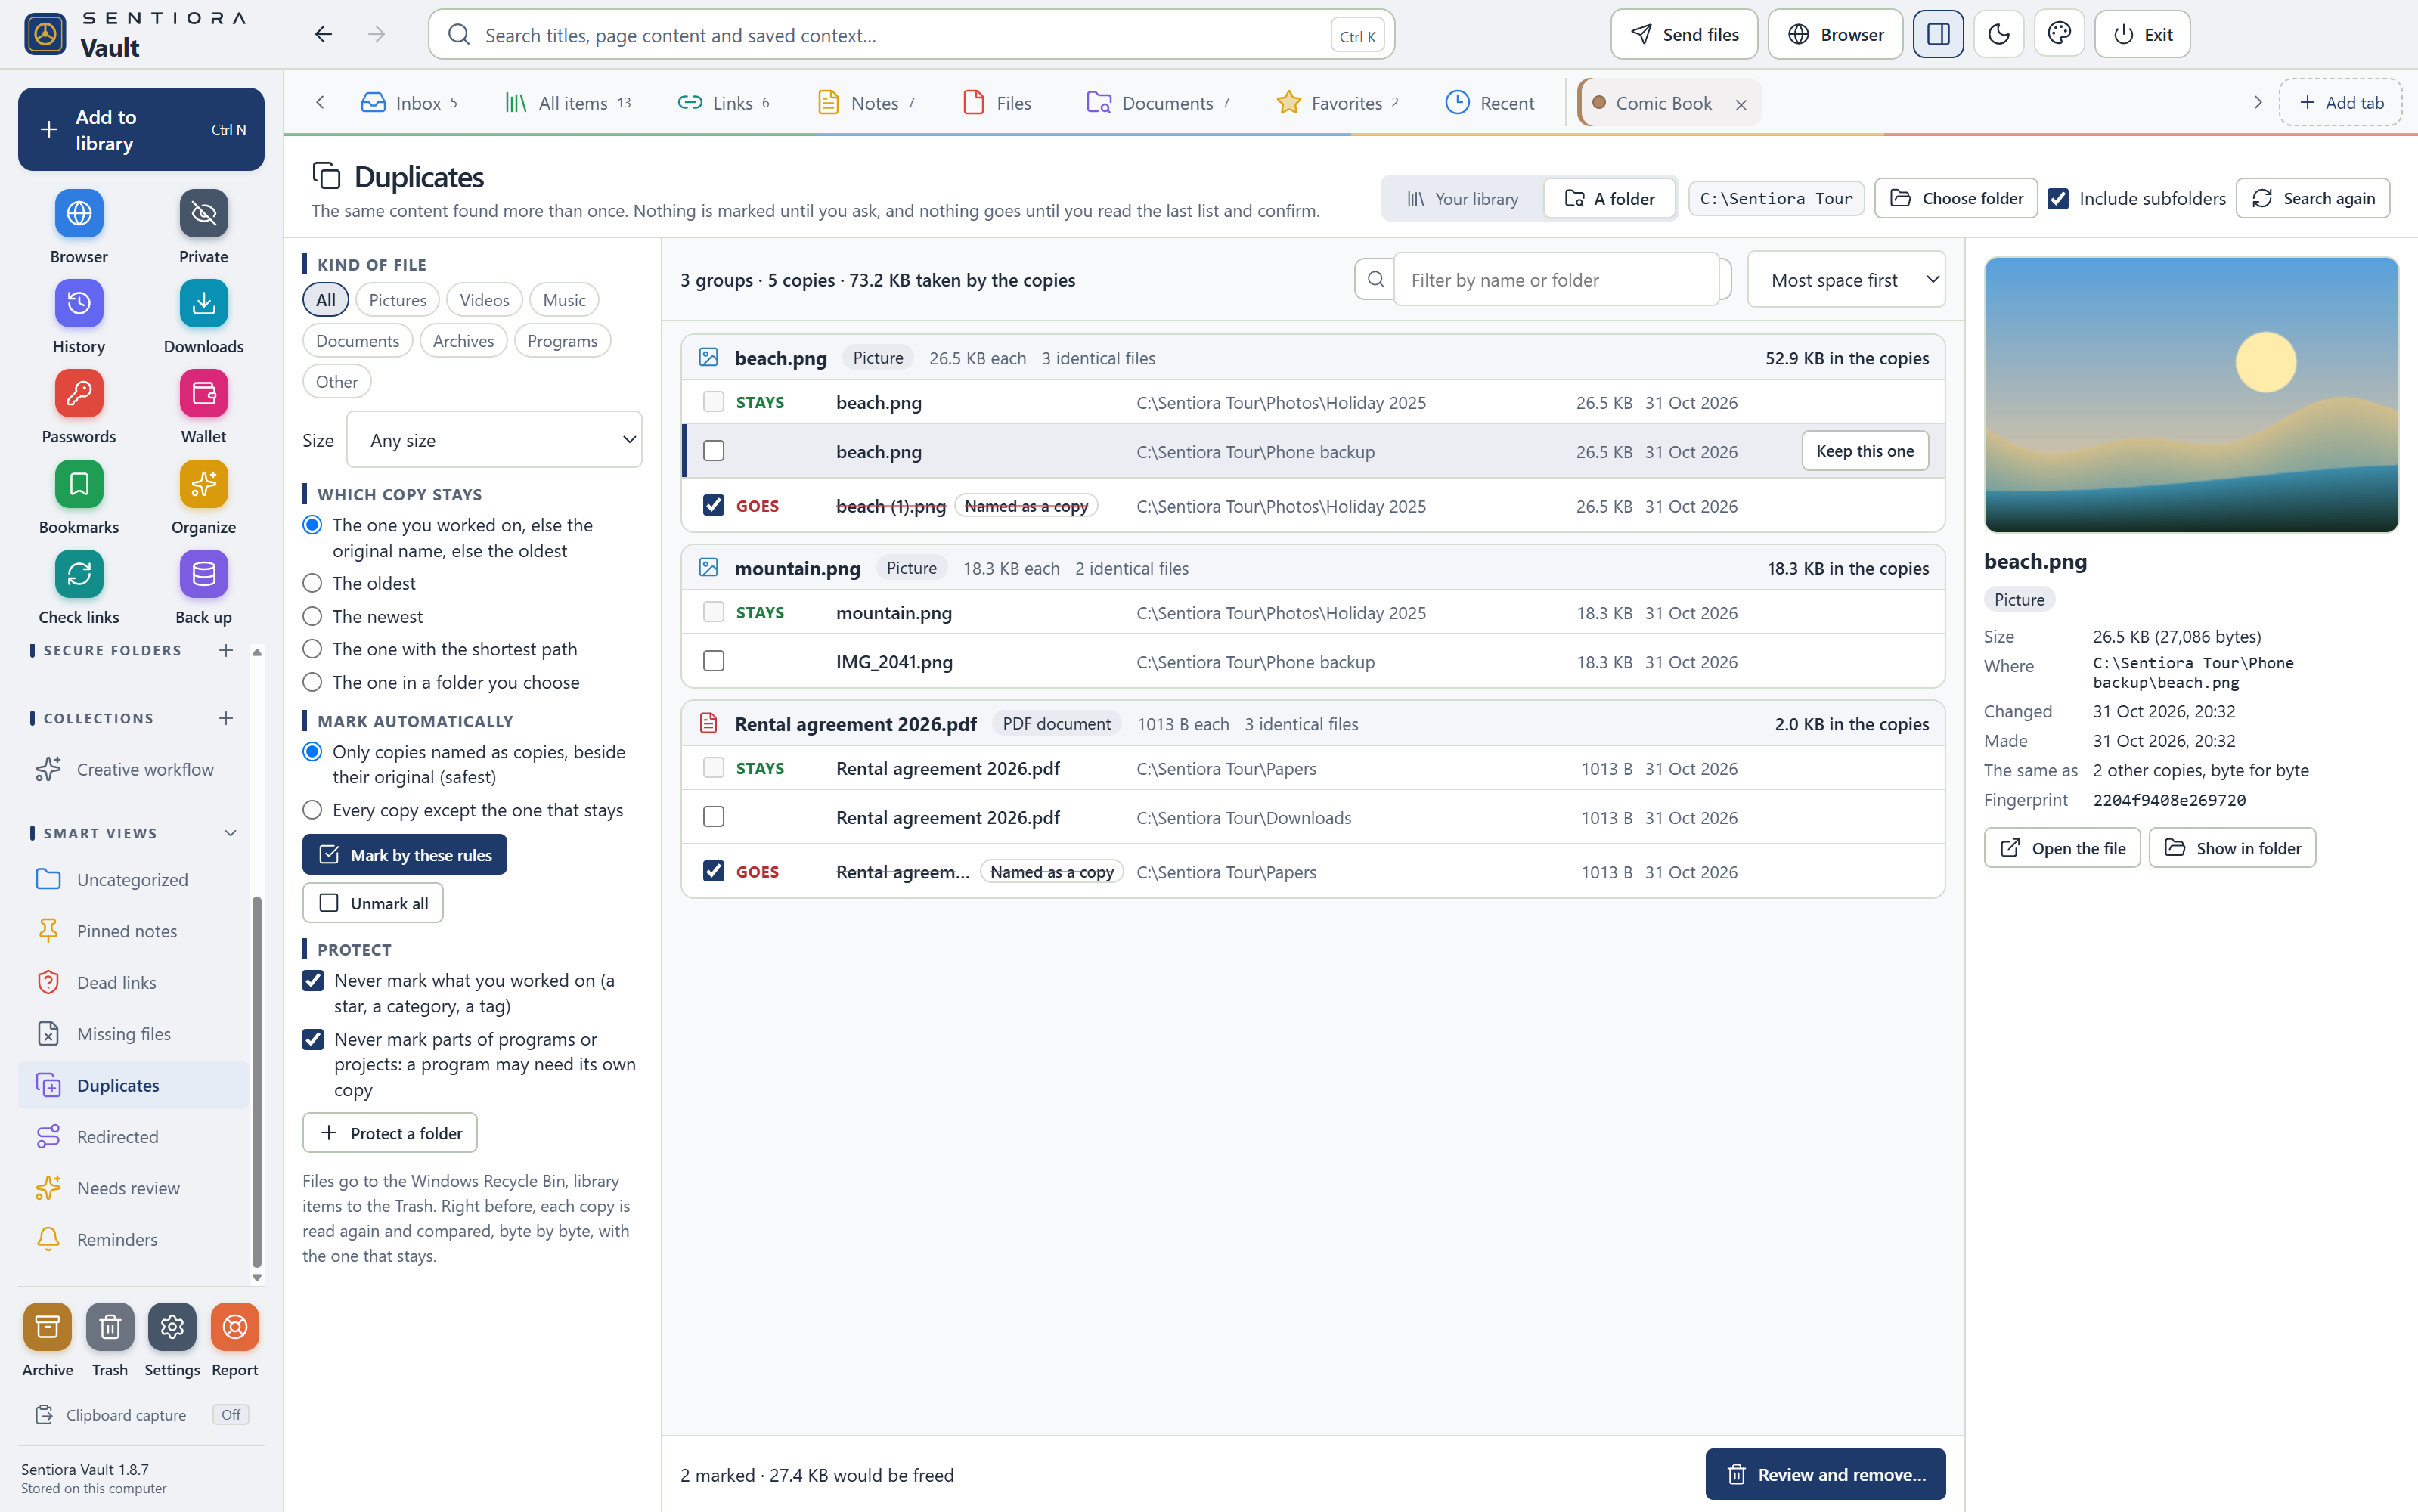Image resolution: width=2418 pixels, height=1512 pixels.
Task: Go back with the left arrow
Action: pyautogui.click(x=323, y=35)
